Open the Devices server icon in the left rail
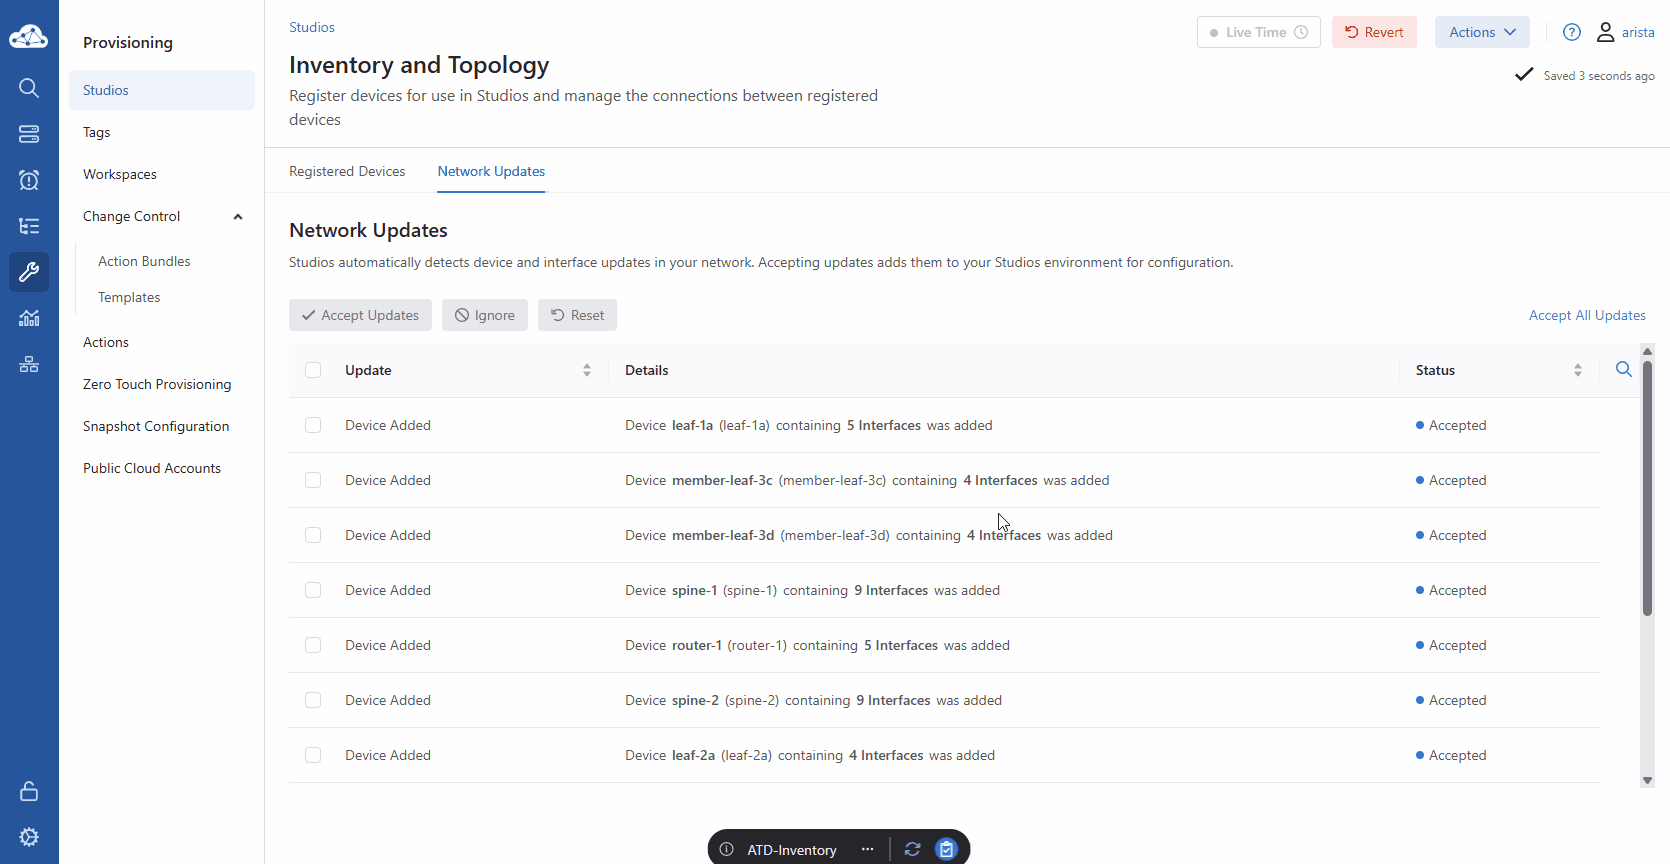The height and width of the screenshot is (864, 1670). 29,134
